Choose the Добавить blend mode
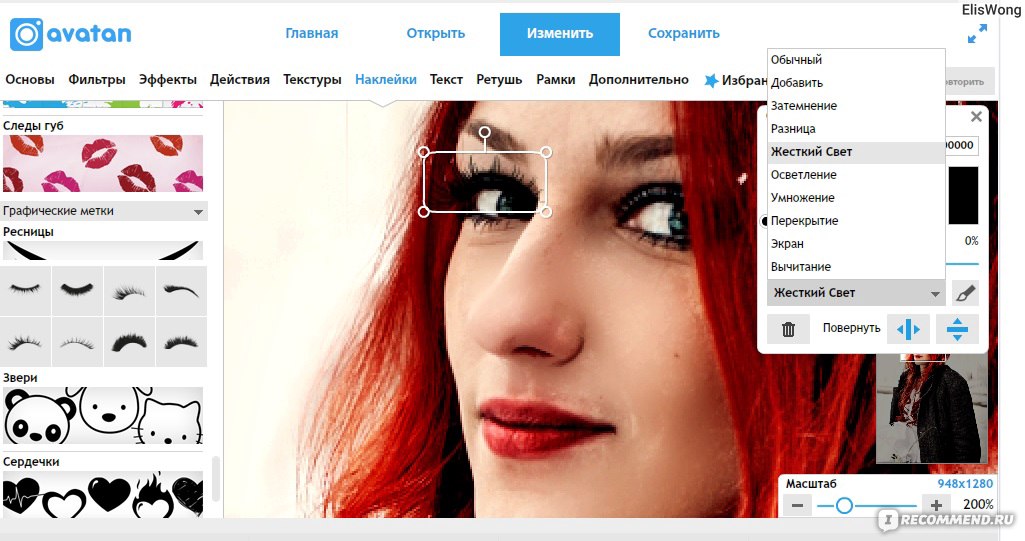The height and width of the screenshot is (541, 1025). pyautogui.click(x=856, y=83)
